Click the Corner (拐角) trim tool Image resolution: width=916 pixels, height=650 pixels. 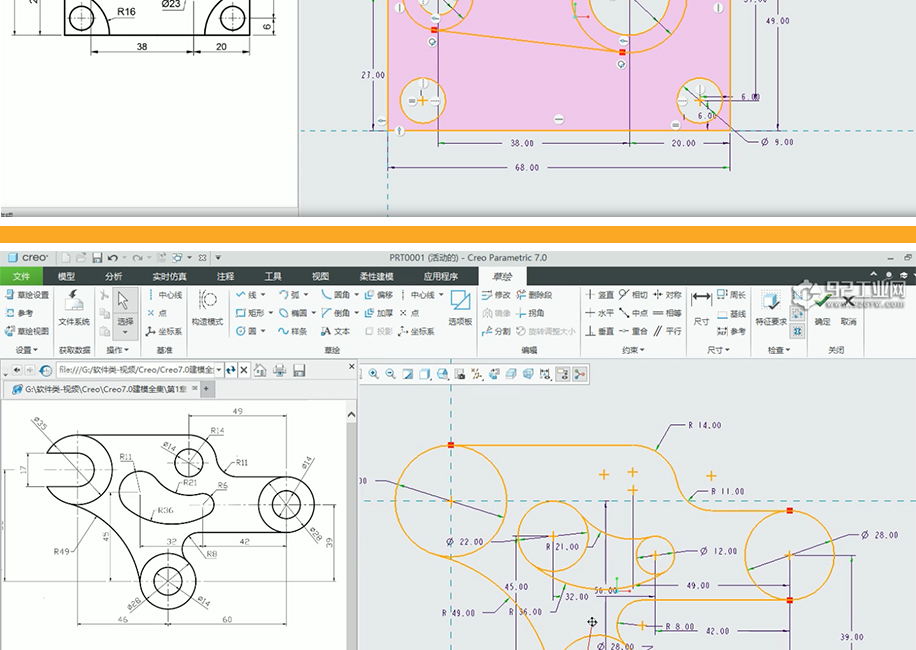click(530, 313)
